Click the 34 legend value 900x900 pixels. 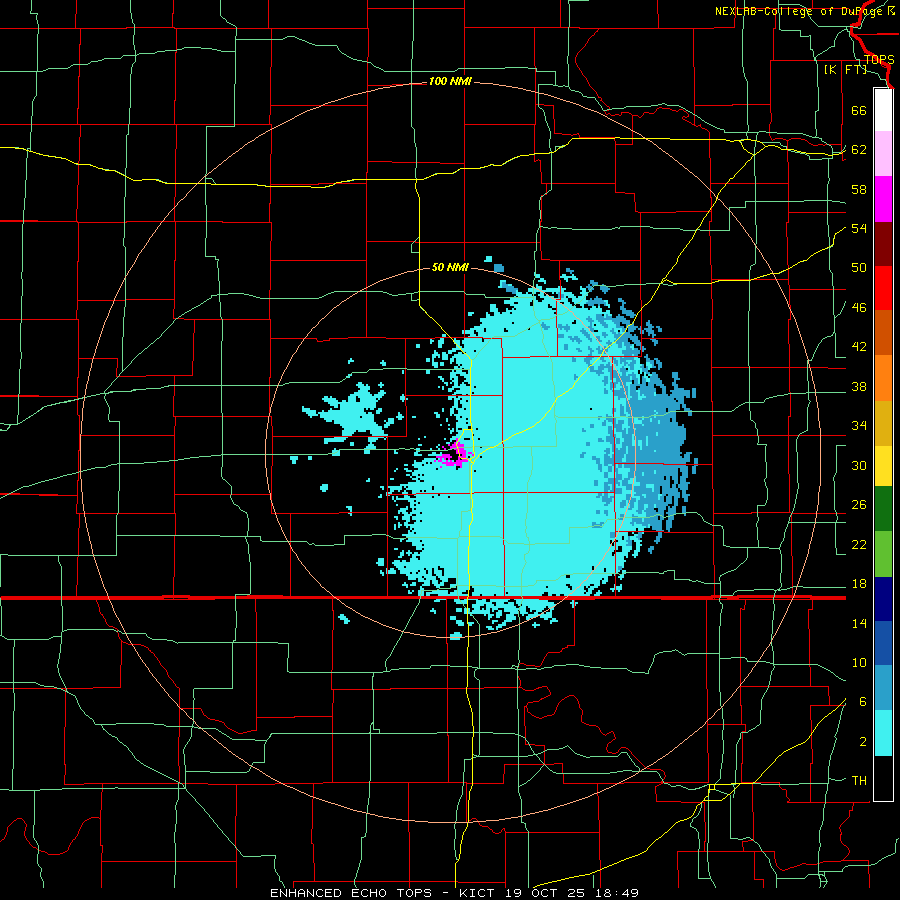click(x=859, y=426)
